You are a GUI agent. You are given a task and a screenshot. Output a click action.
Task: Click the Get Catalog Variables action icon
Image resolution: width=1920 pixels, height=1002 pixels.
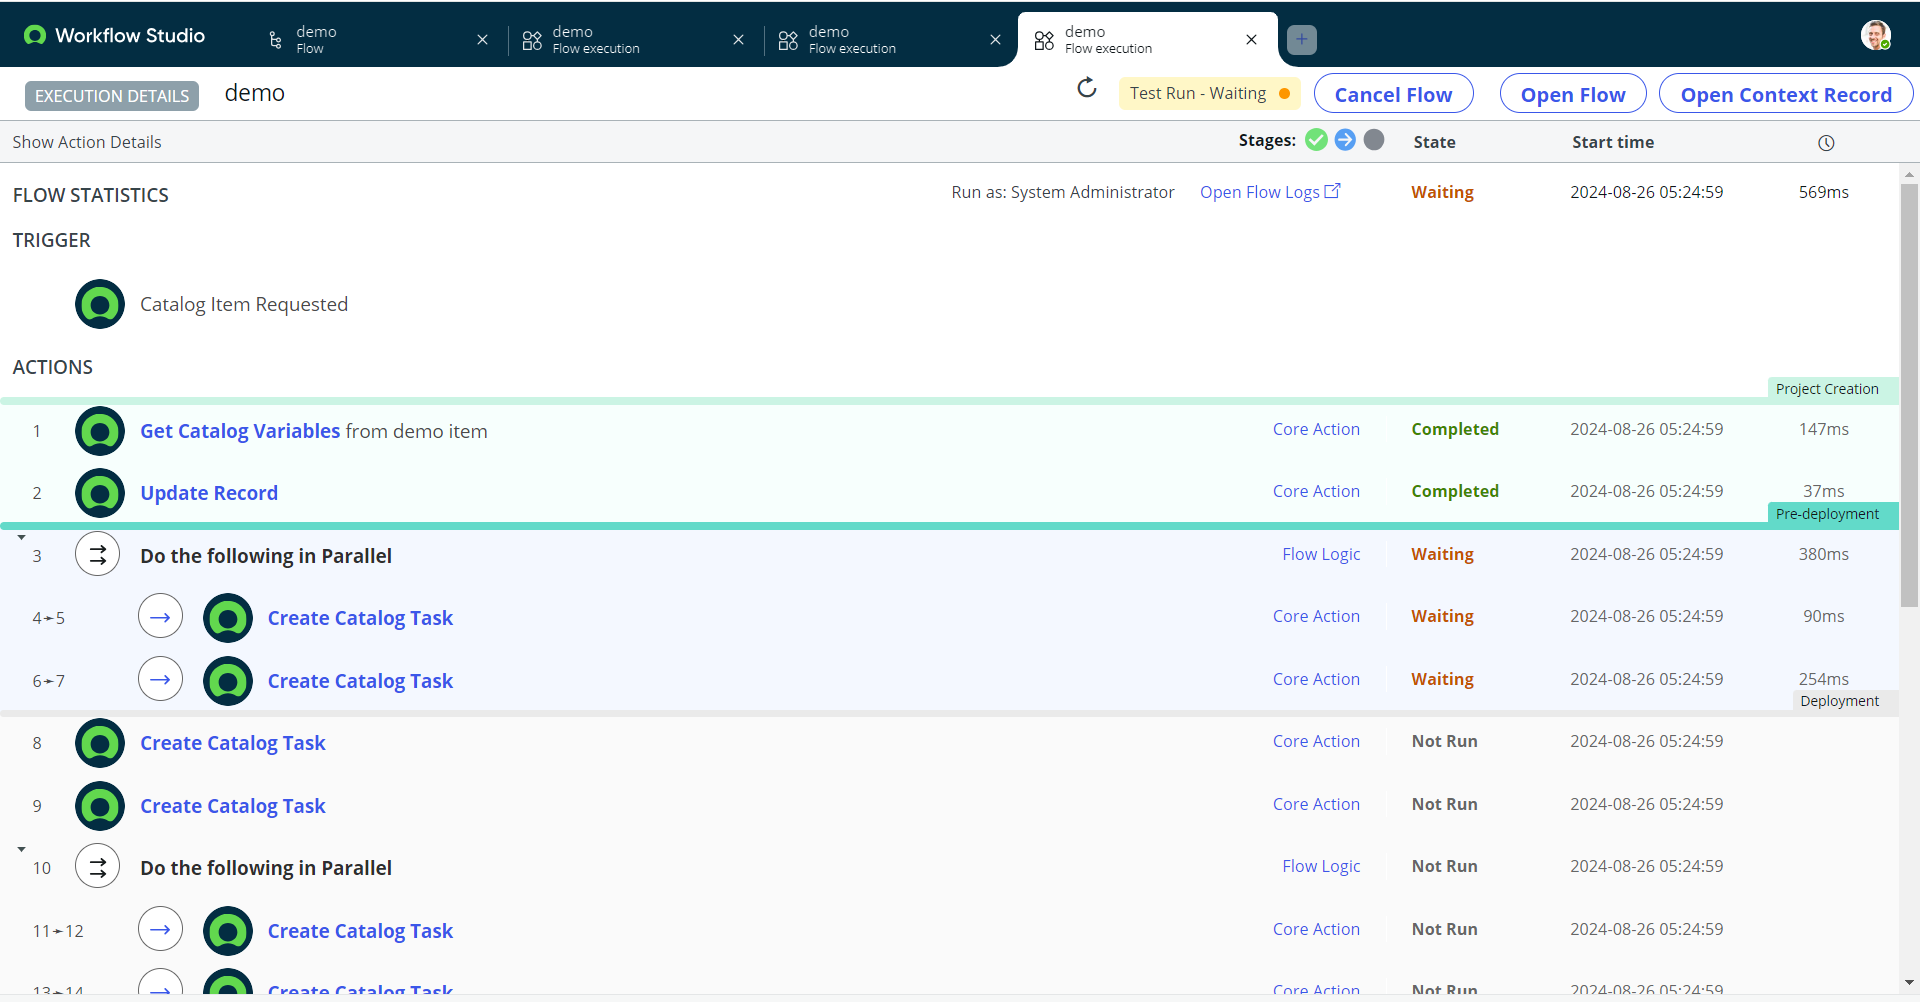point(99,430)
